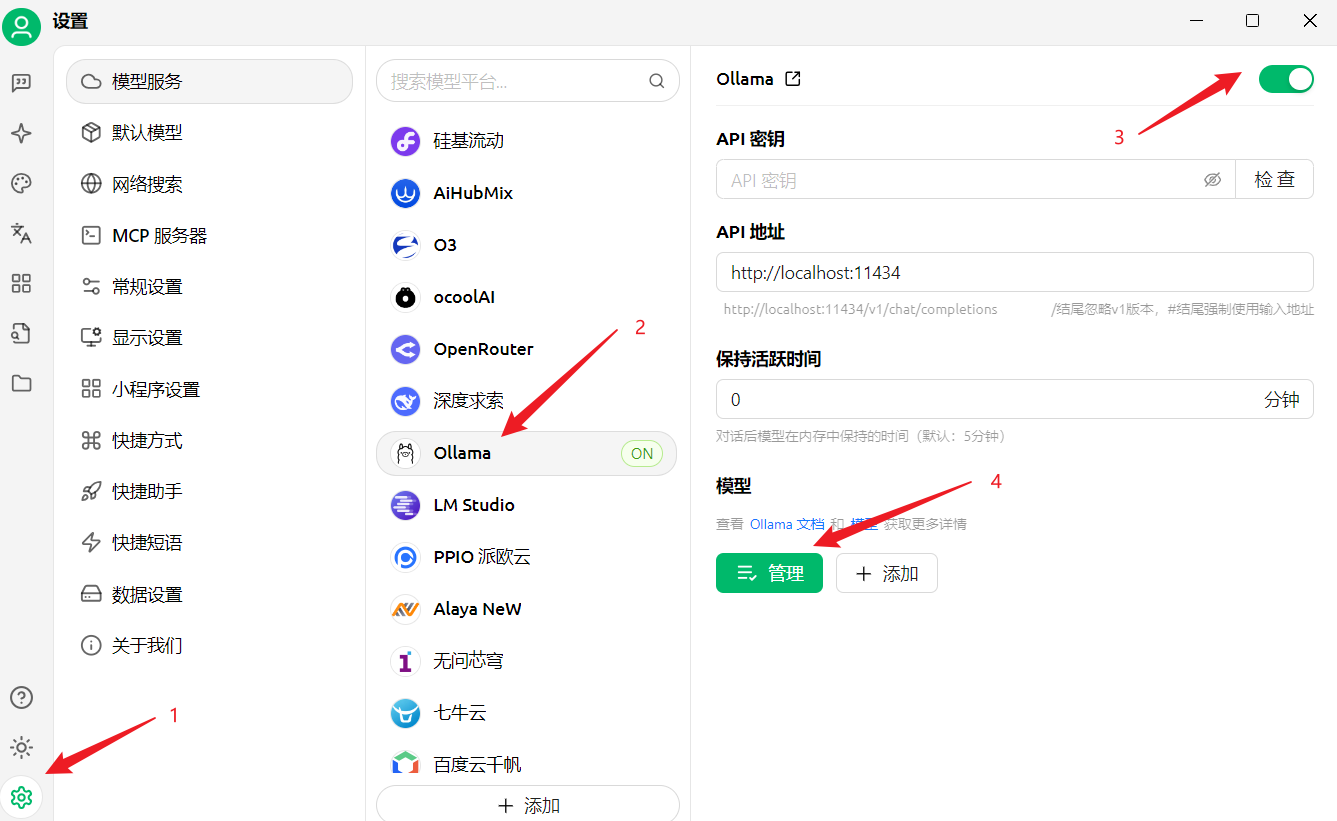Open the mini apps grid sidebar icon

[x=21, y=283]
